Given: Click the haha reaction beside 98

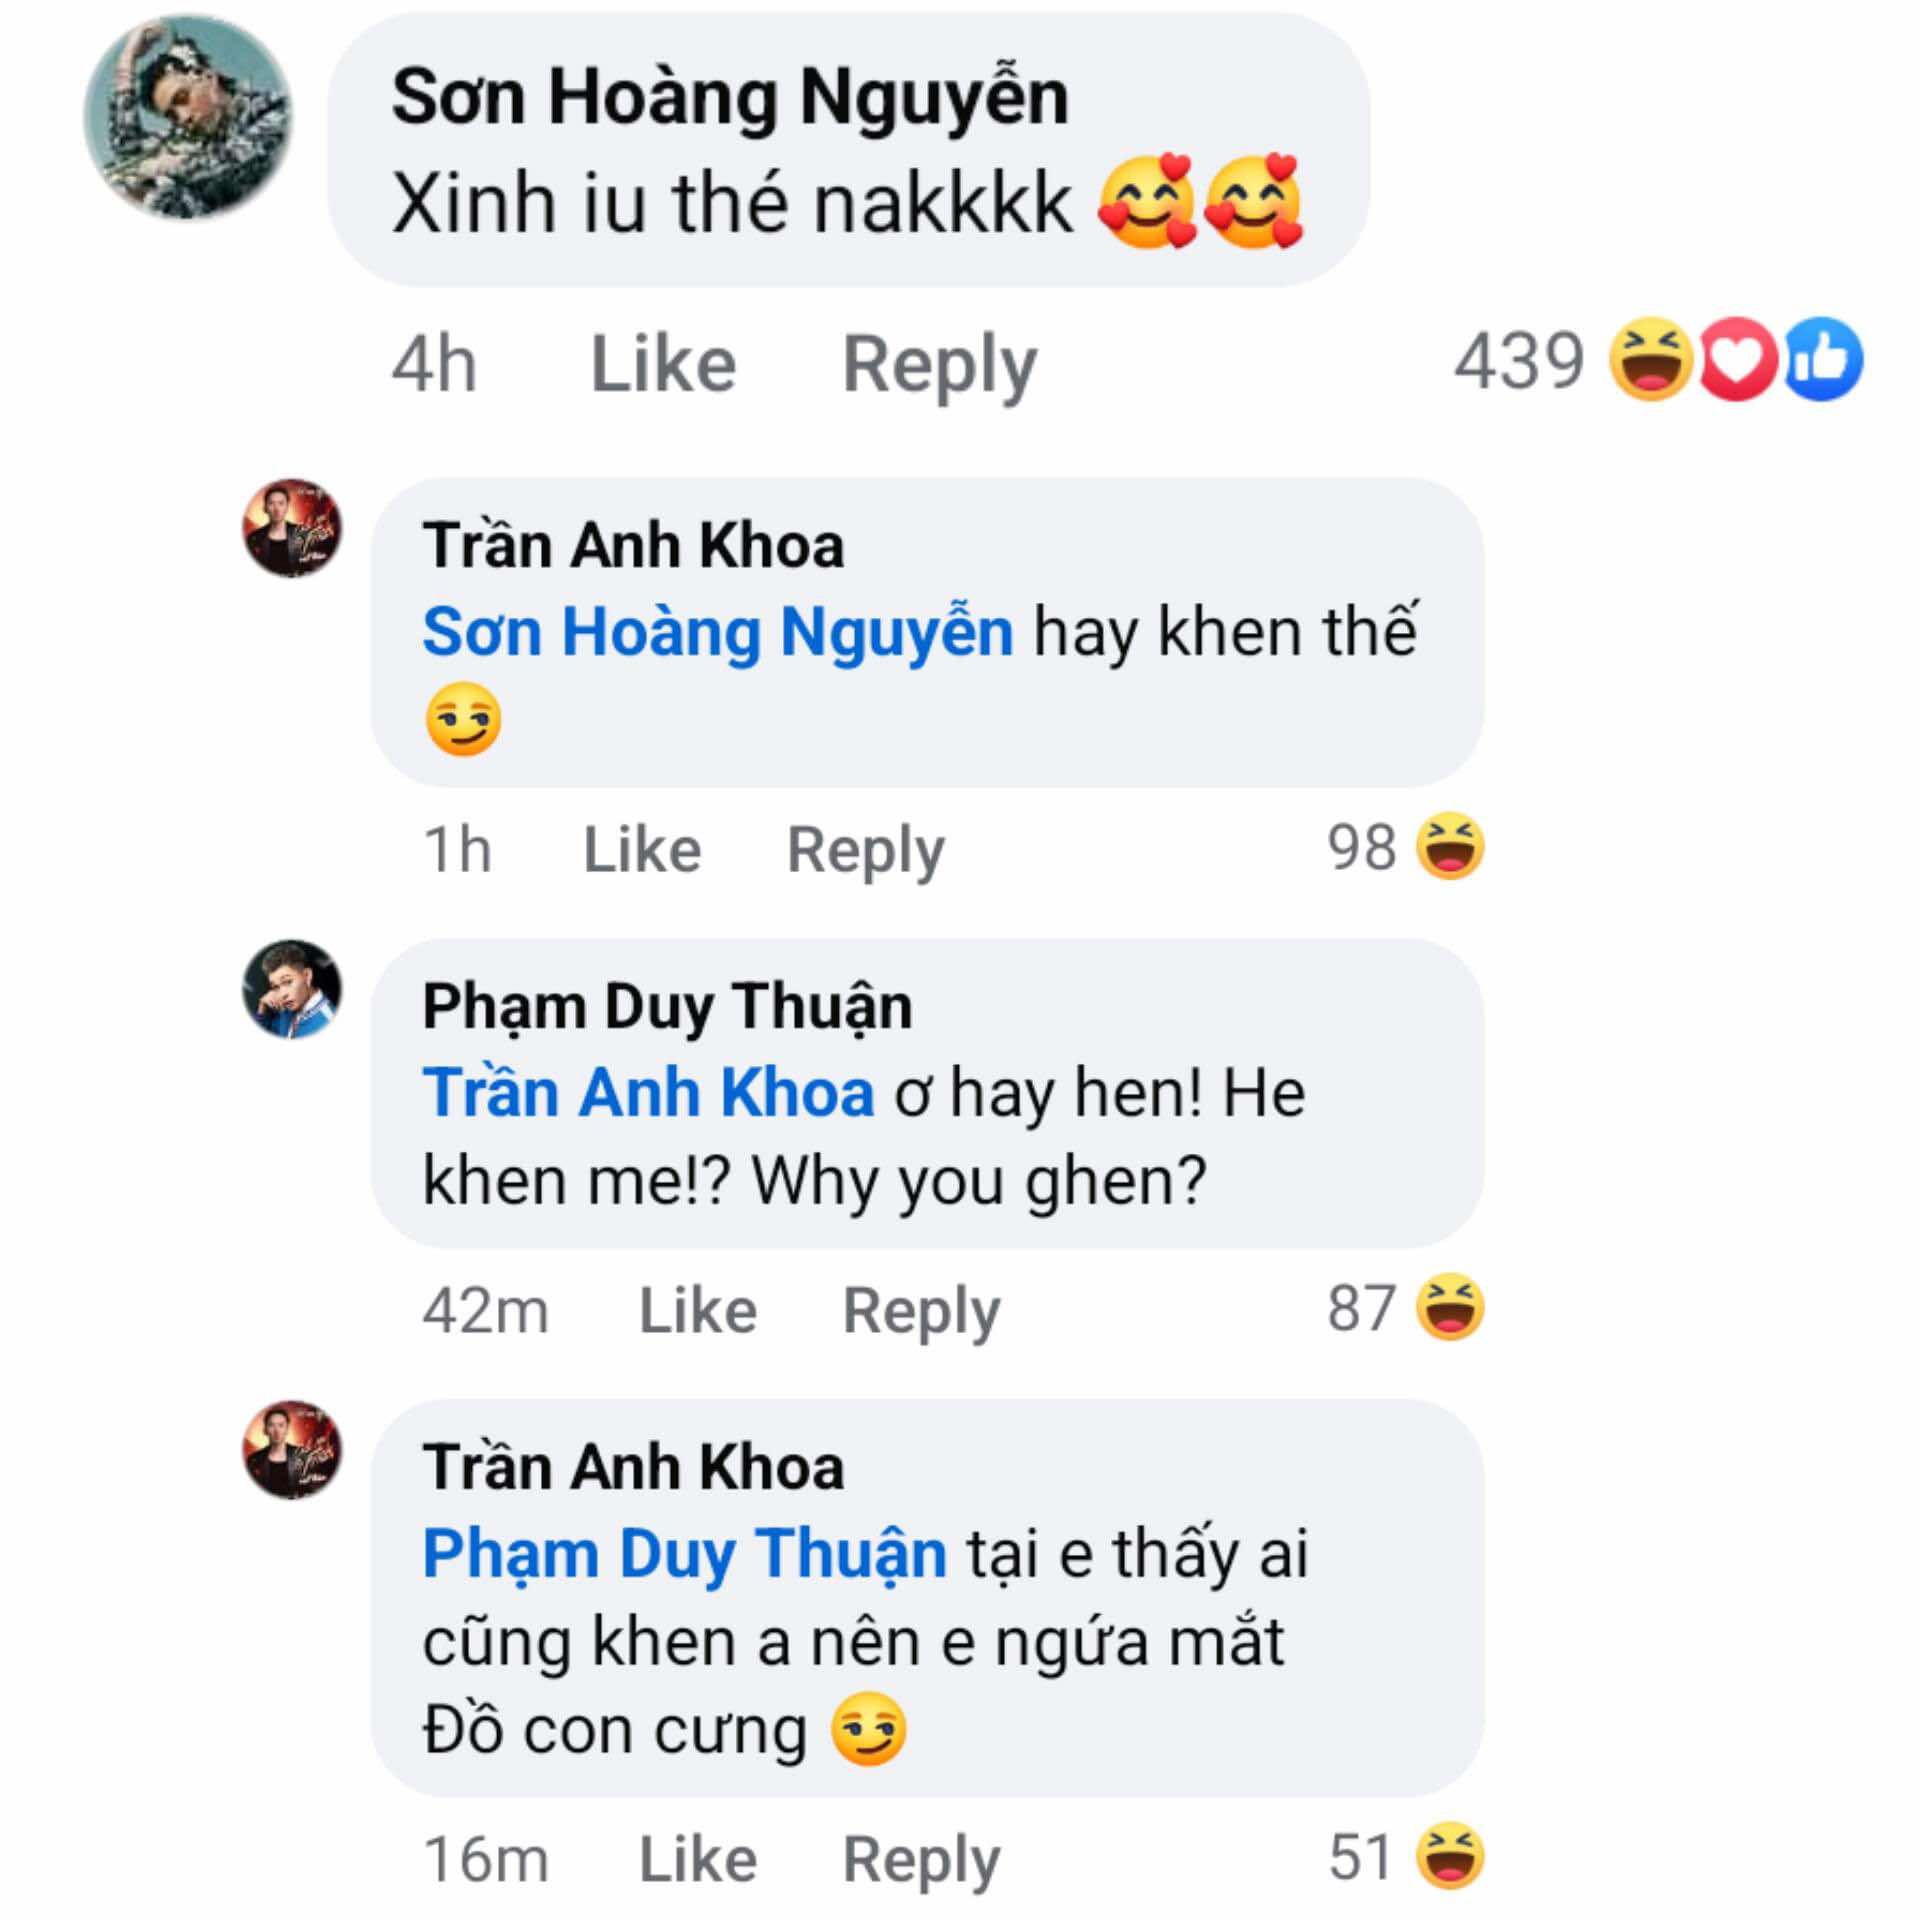Looking at the screenshot, I should tap(1450, 848).
